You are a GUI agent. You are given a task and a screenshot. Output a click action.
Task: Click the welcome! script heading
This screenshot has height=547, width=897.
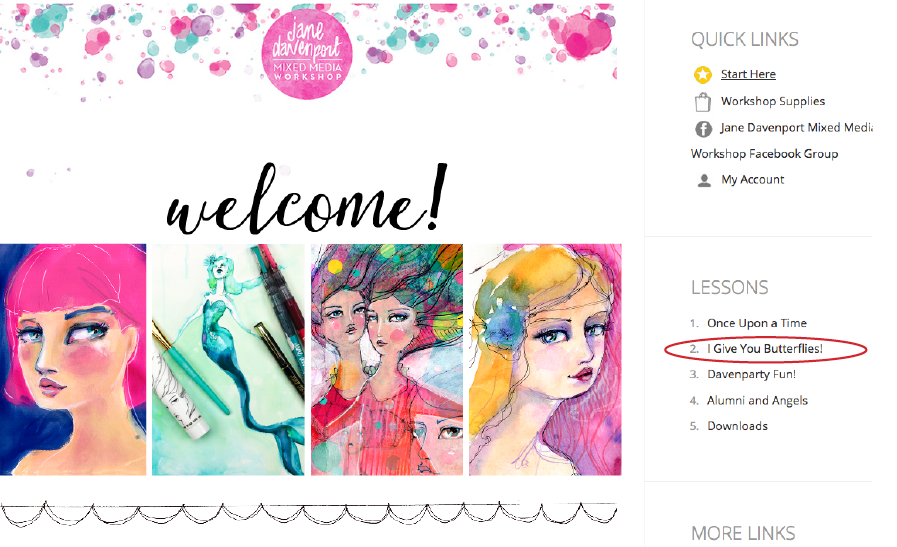(x=306, y=199)
